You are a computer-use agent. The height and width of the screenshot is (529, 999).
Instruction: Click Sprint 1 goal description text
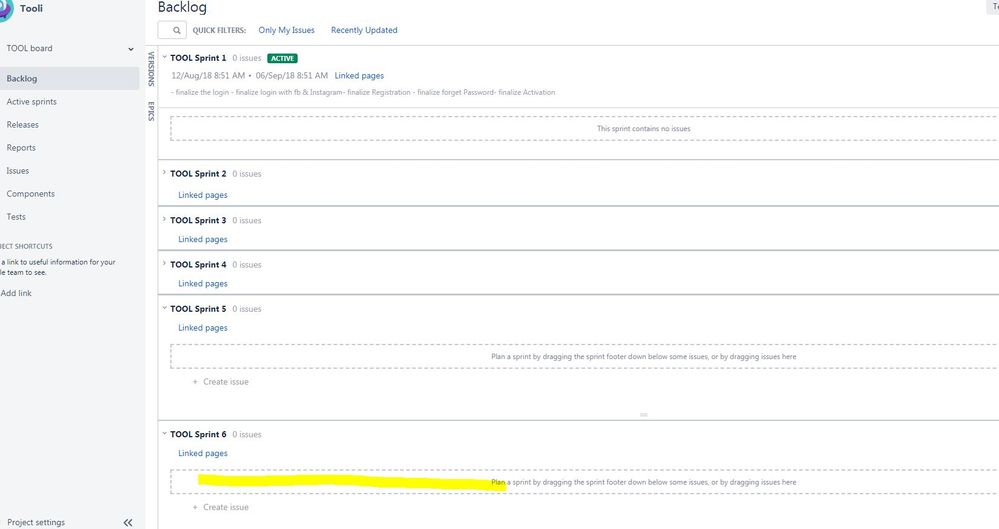click(363, 92)
